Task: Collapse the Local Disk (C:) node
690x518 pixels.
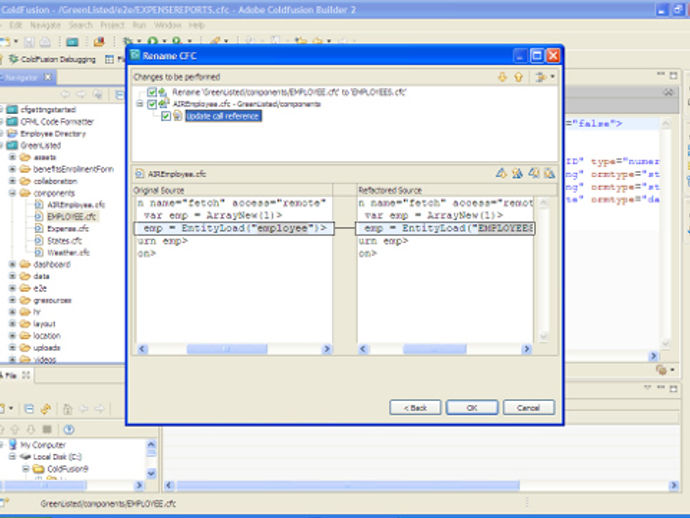Action: click(12, 457)
